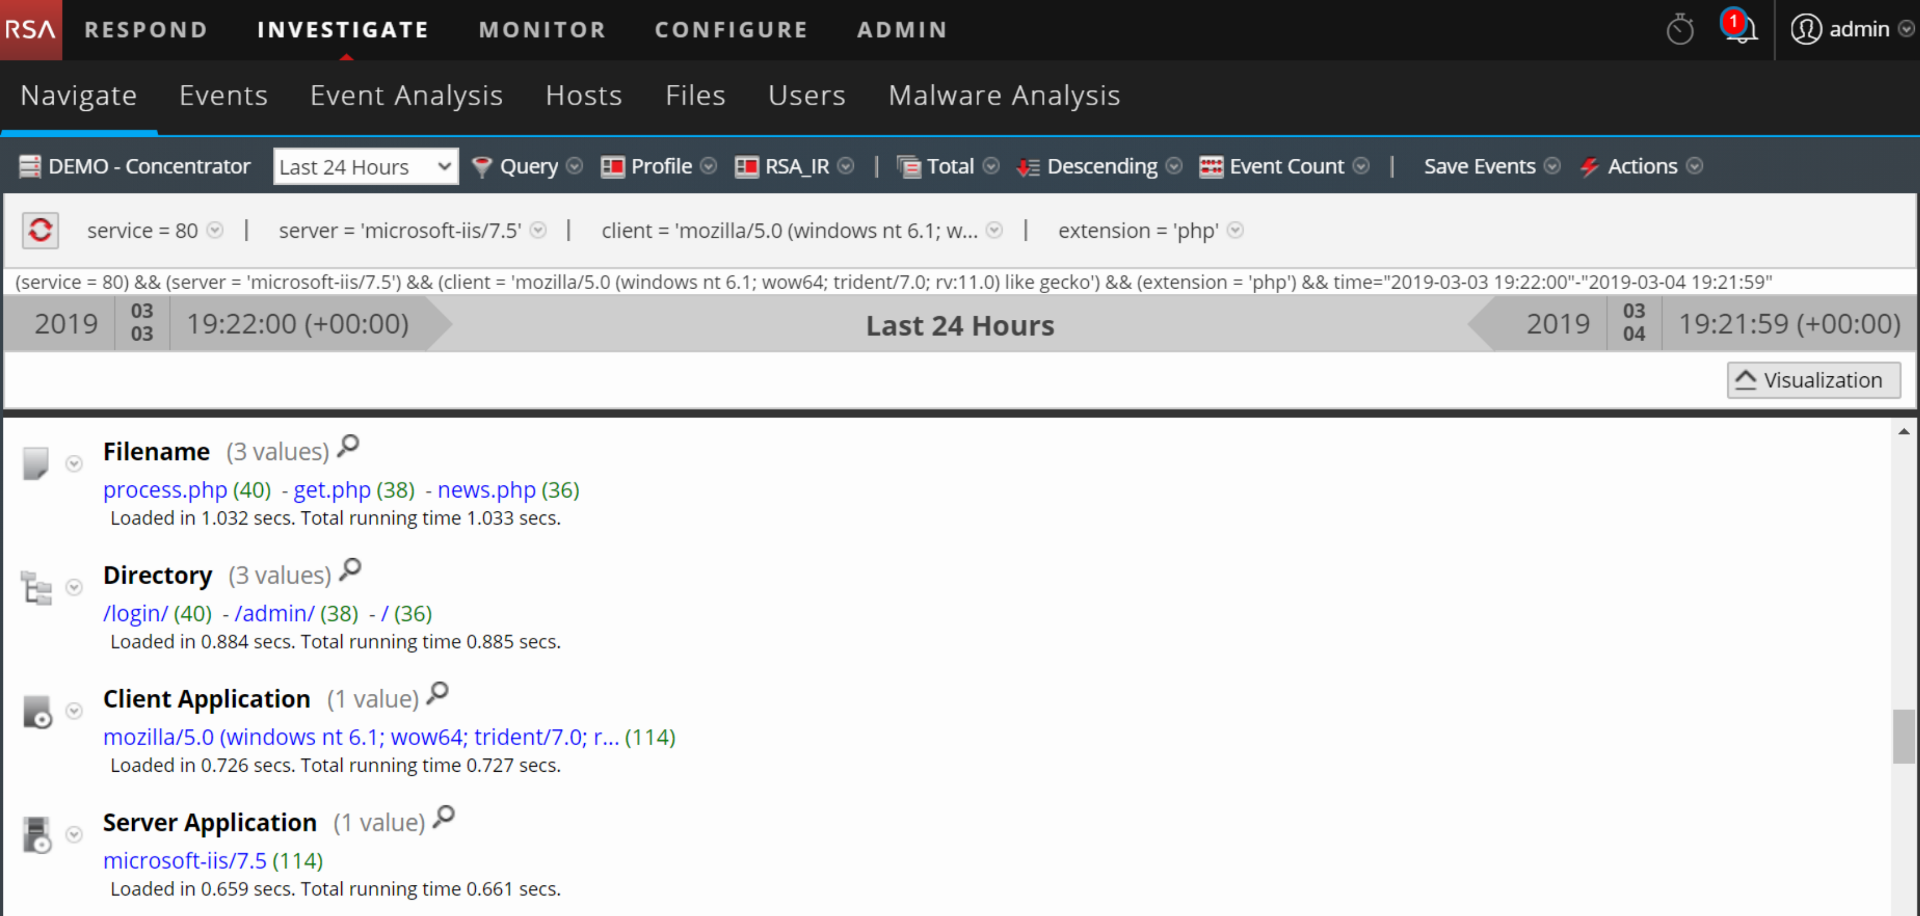This screenshot has width=1920, height=916.
Task: Open the stopwatch jobs icon
Action: click(1680, 29)
